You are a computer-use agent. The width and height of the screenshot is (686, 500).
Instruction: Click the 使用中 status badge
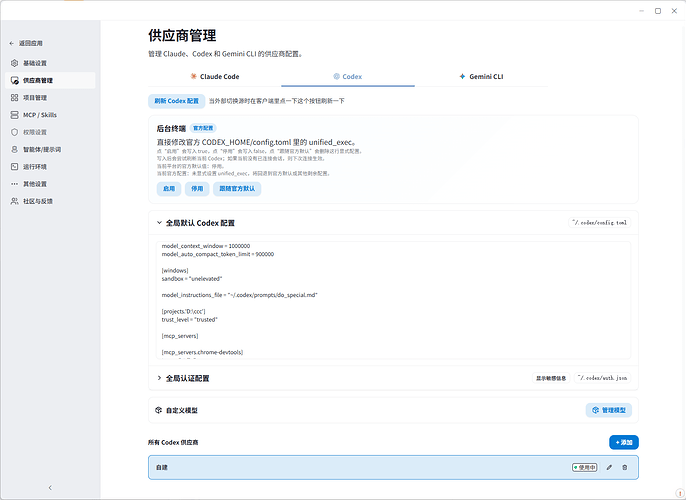click(x=584, y=467)
